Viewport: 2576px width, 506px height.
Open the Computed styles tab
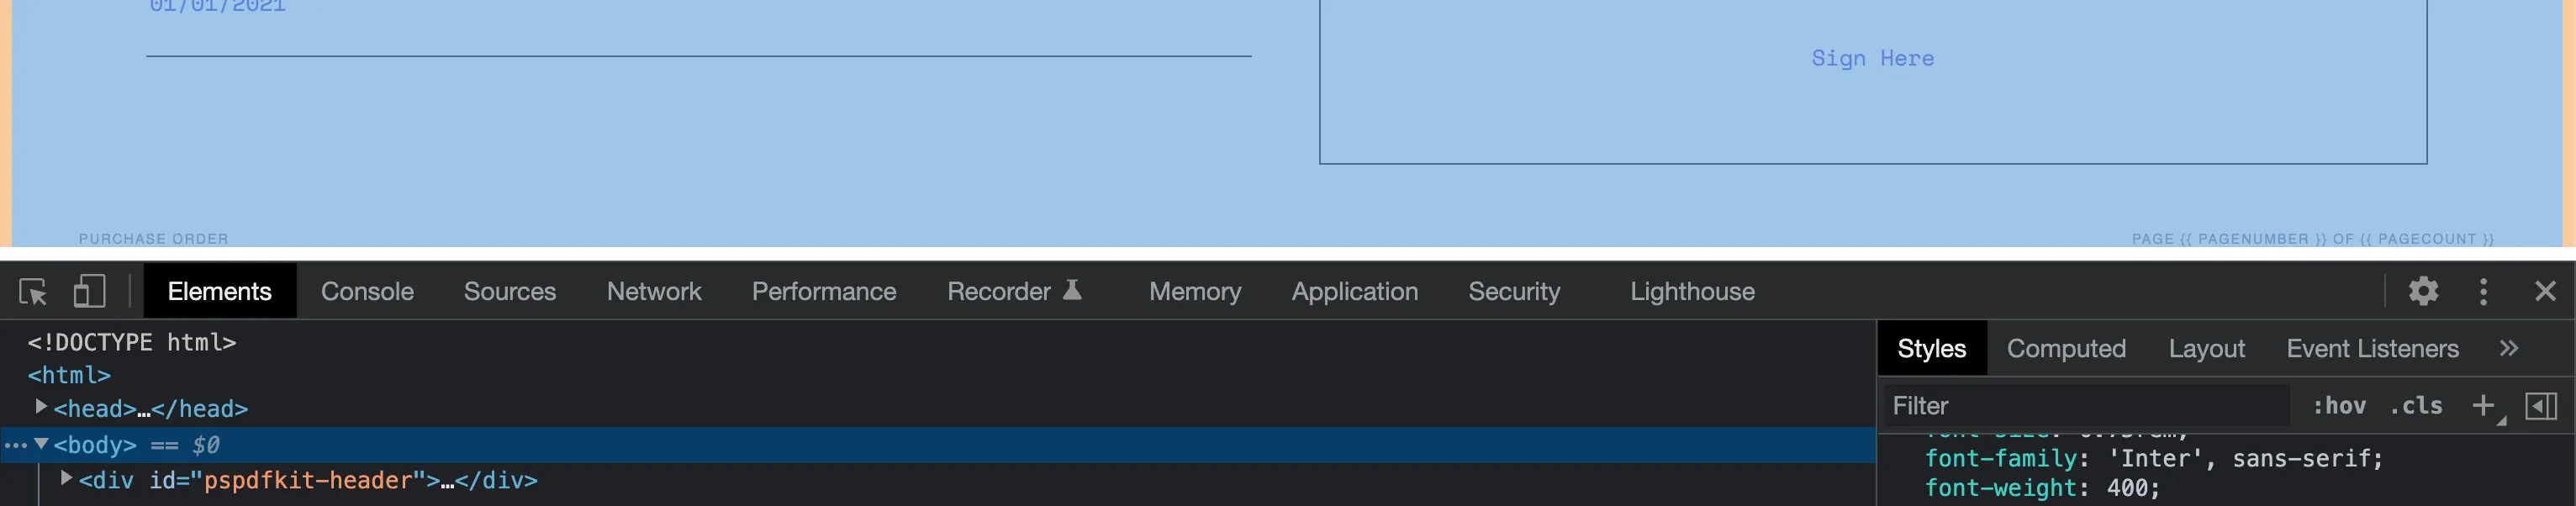2066,348
